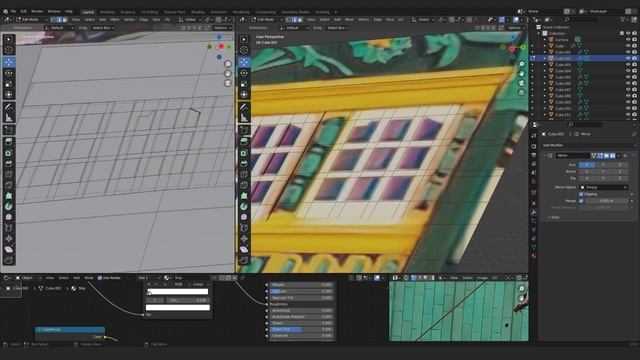Viewport: 640px width, 360px height.
Task: Open the Render menu
Action: point(37,11)
